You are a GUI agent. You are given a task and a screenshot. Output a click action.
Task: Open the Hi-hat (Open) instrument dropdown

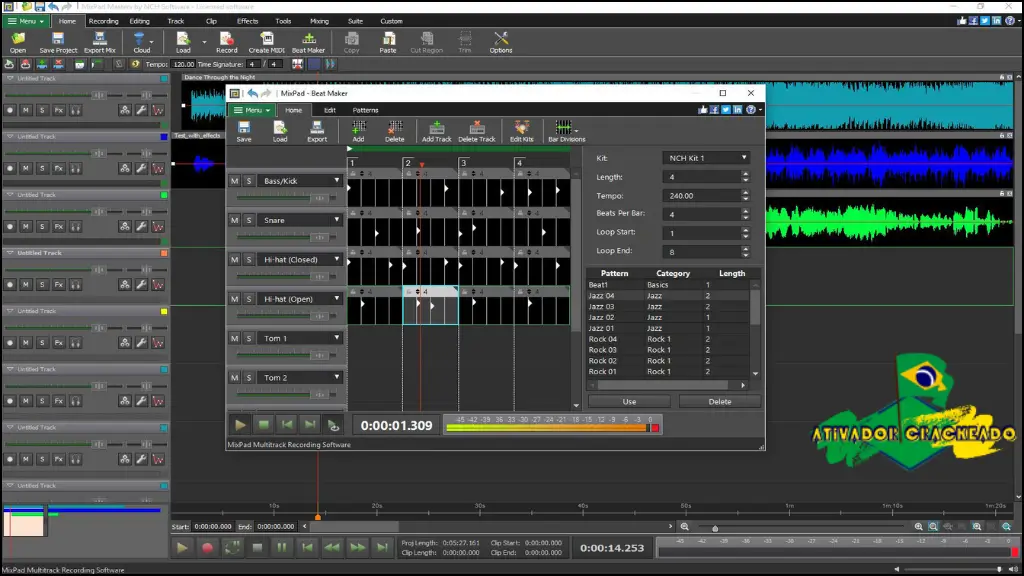pos(300,299)
